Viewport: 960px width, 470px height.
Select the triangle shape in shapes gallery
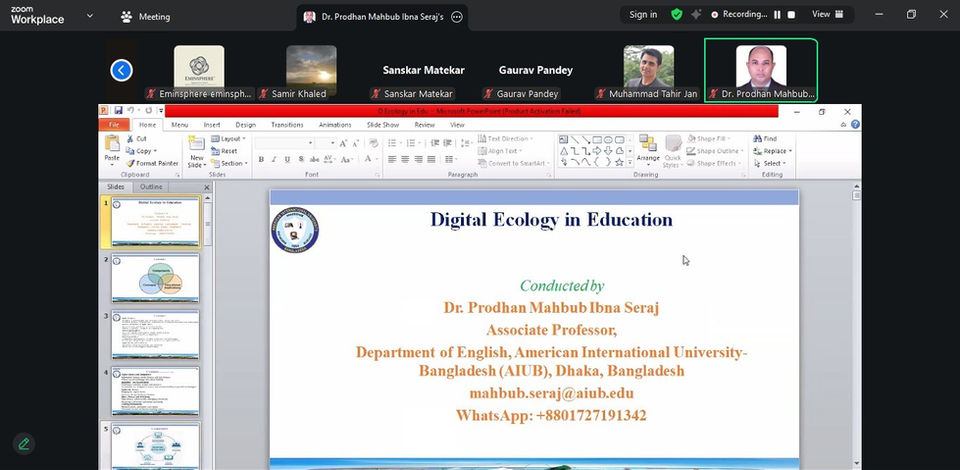click(x=563, y=151)
